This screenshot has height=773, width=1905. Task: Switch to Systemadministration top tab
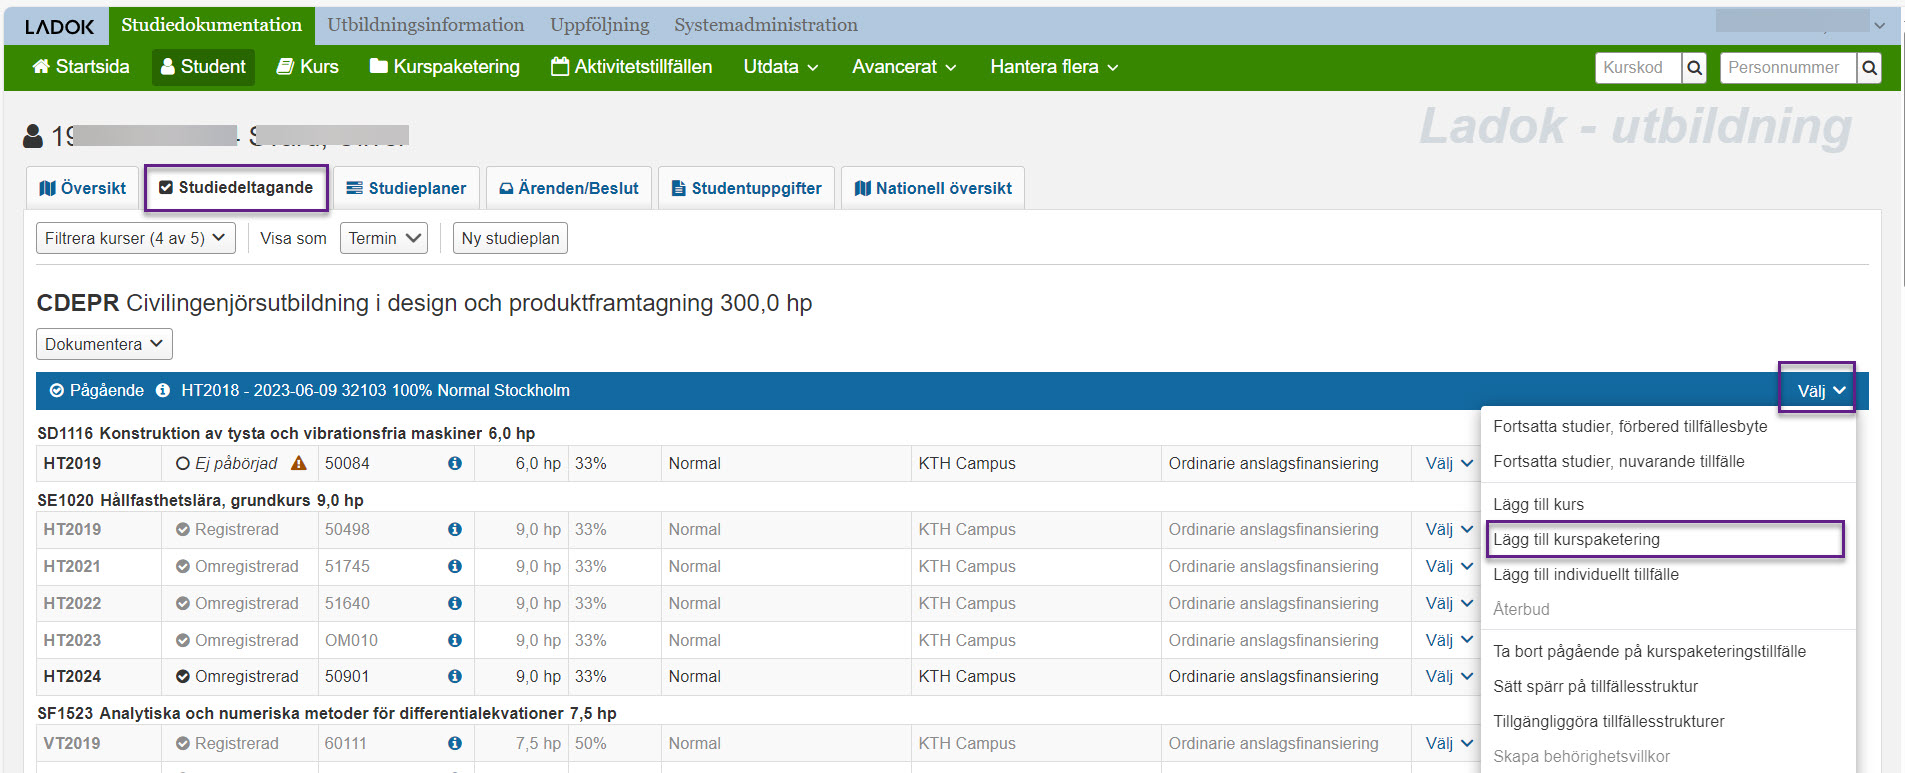(766, 25)
